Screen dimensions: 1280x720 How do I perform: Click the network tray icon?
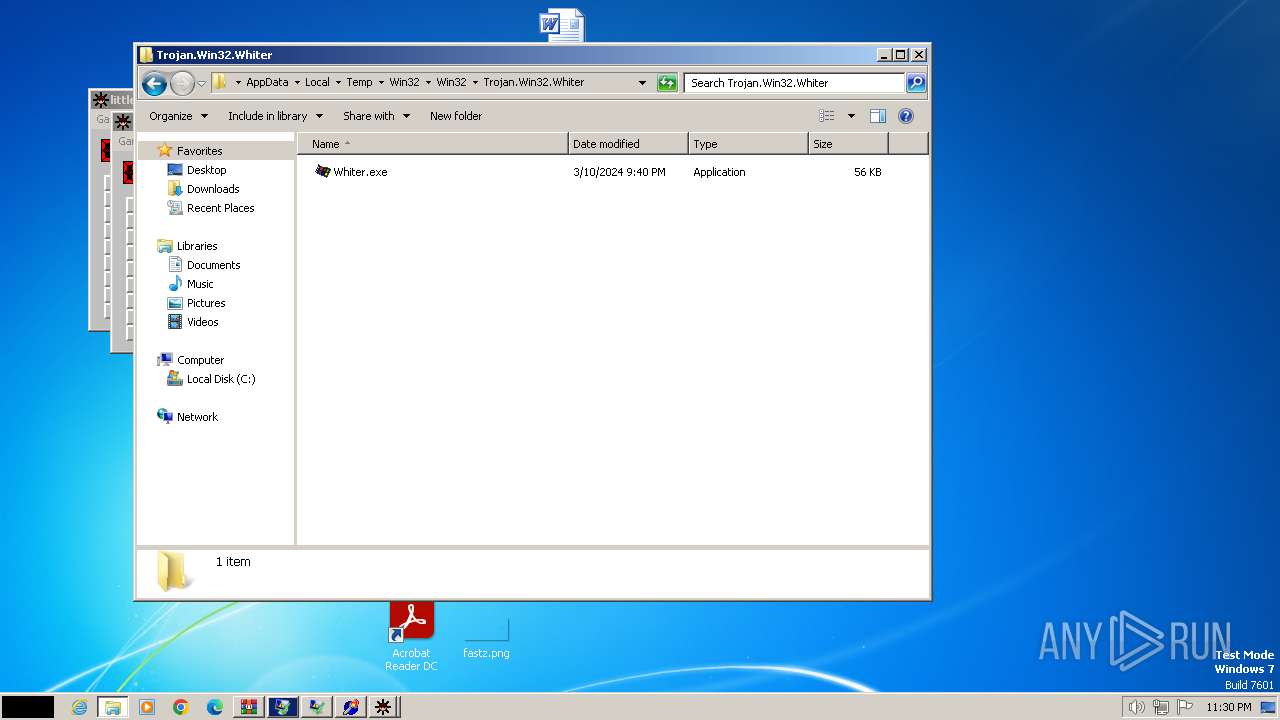[x=1161, y=707]
